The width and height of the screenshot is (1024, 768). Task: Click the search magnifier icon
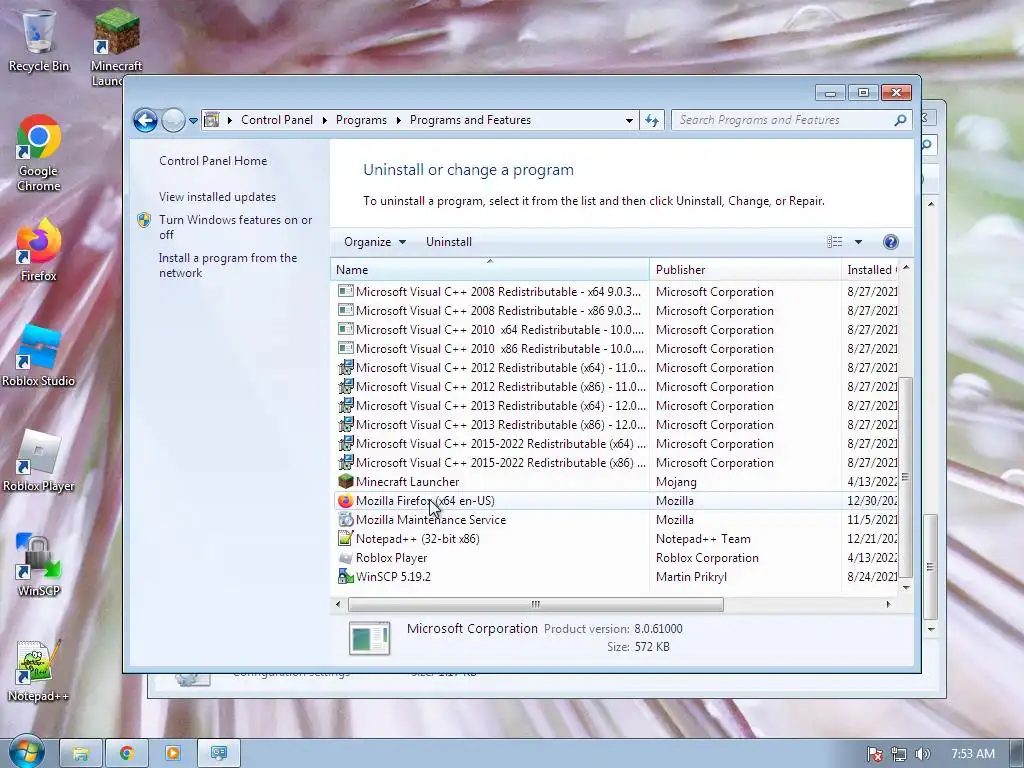pyautogui.click(x=900, y=120)
